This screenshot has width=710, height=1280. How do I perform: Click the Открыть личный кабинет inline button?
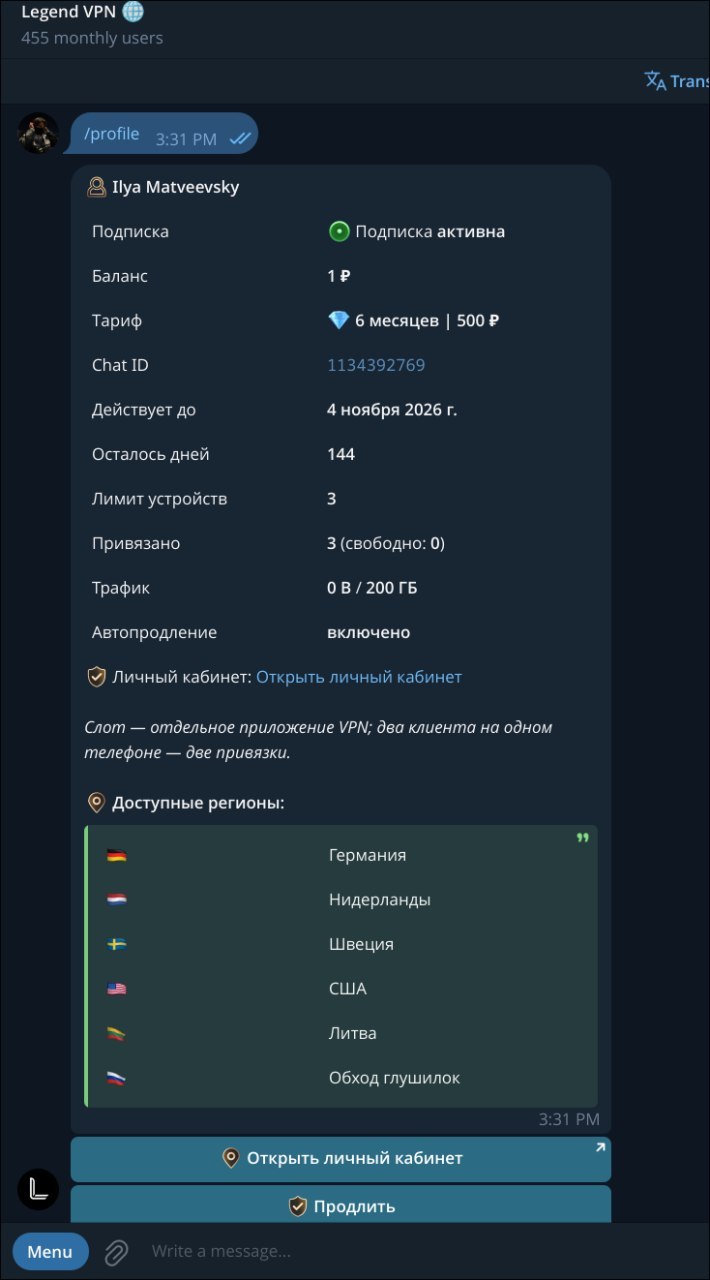pos(340,1158)
